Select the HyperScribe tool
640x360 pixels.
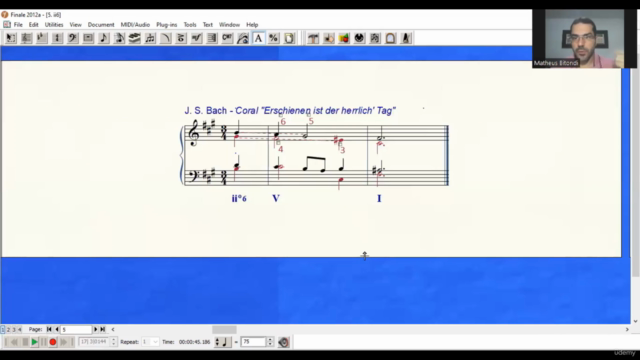(x=135, y=38)
